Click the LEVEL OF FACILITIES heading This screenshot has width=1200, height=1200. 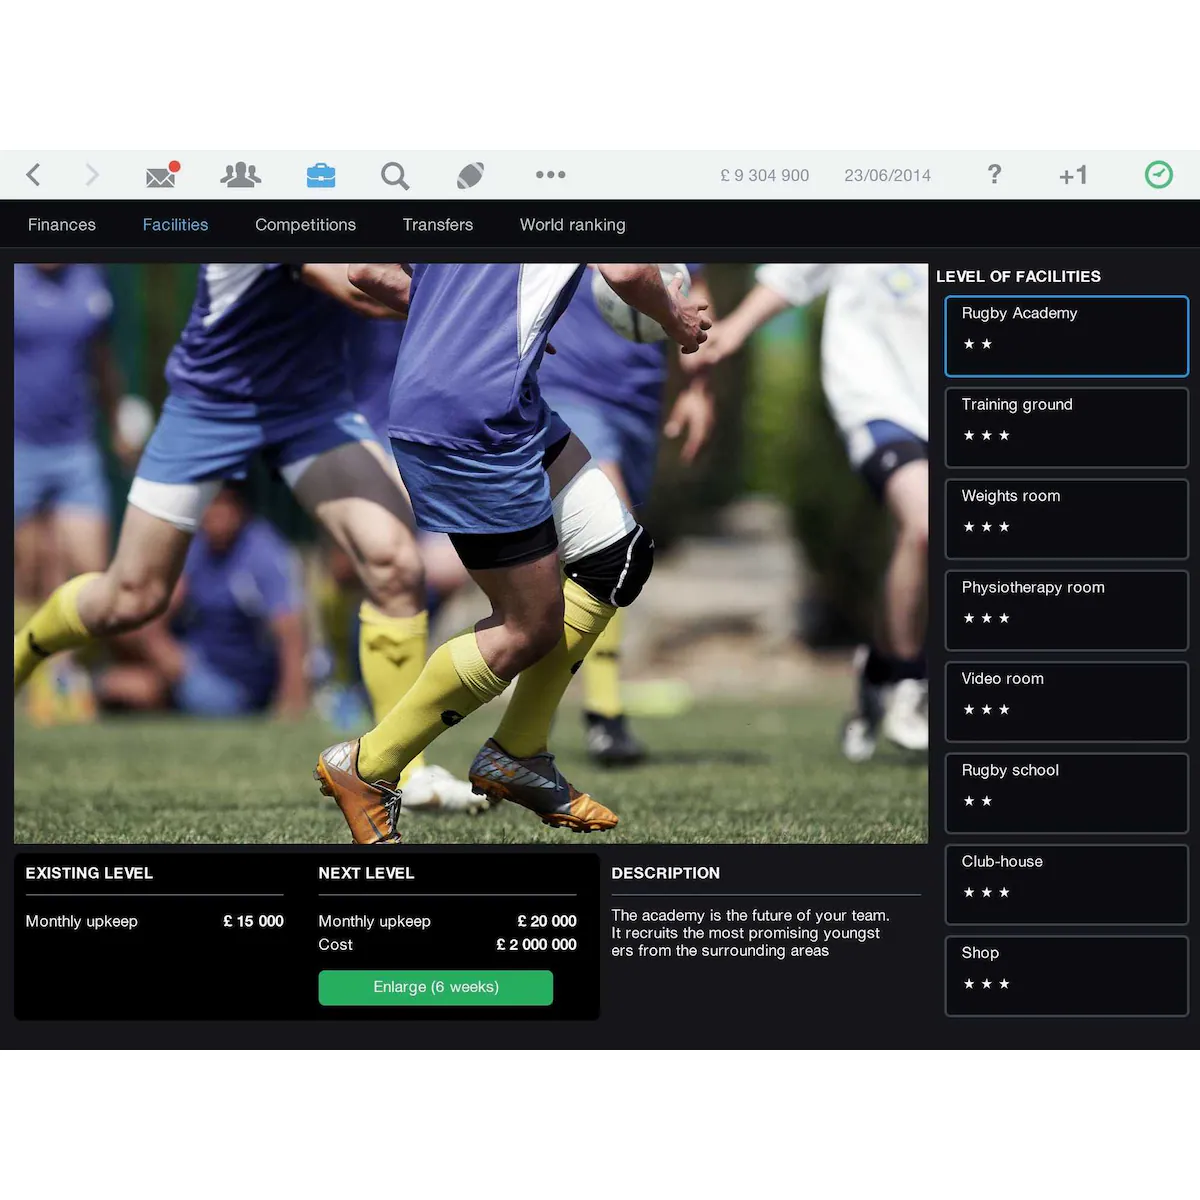pyautogui.click(x=1018, y=276)
